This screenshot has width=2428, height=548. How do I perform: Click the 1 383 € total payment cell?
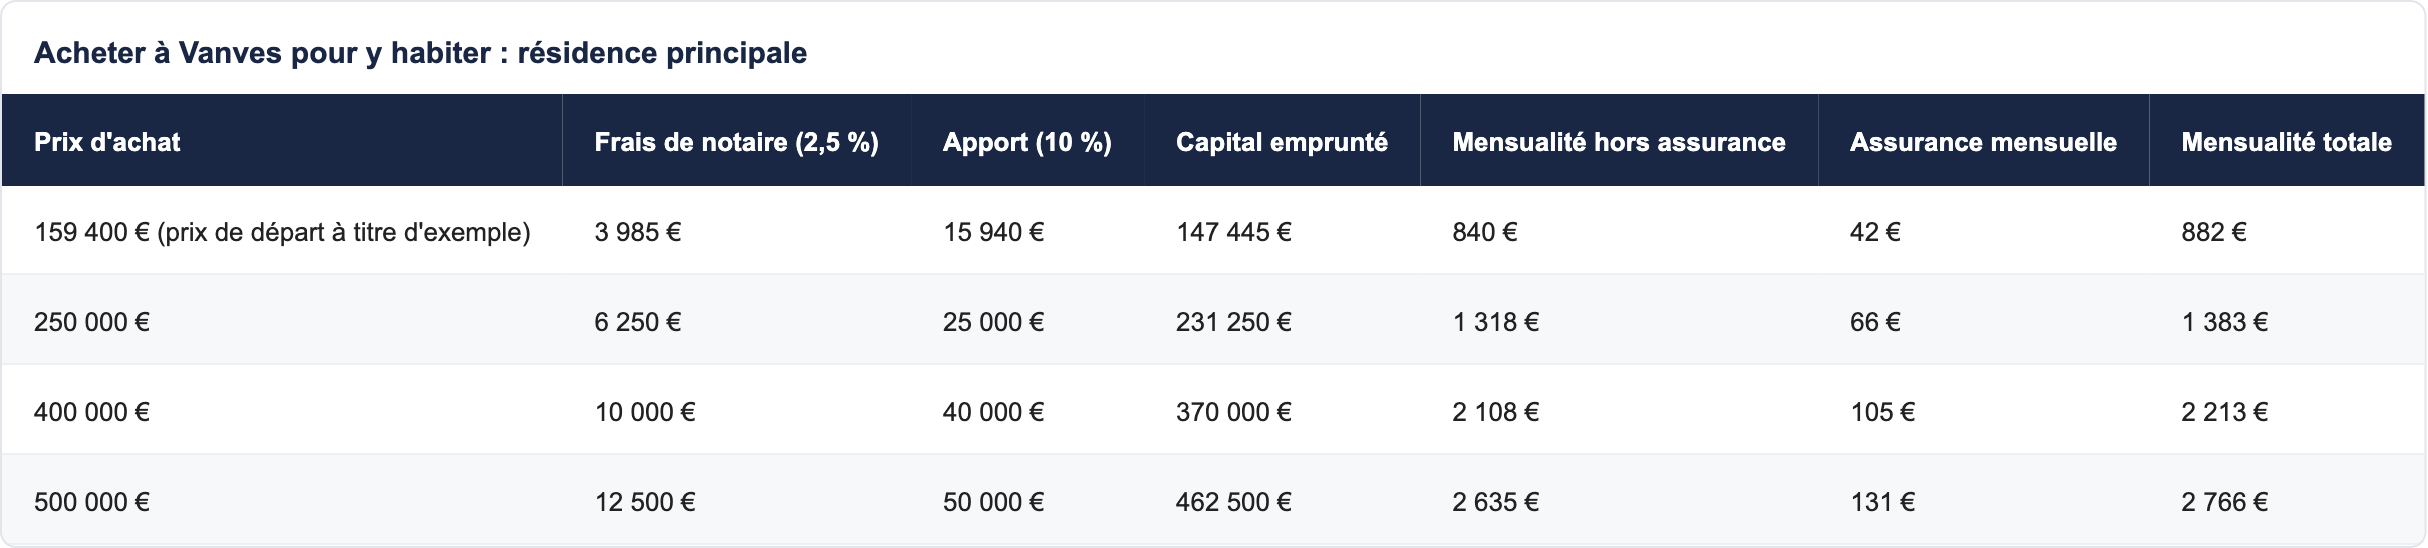2287,321
